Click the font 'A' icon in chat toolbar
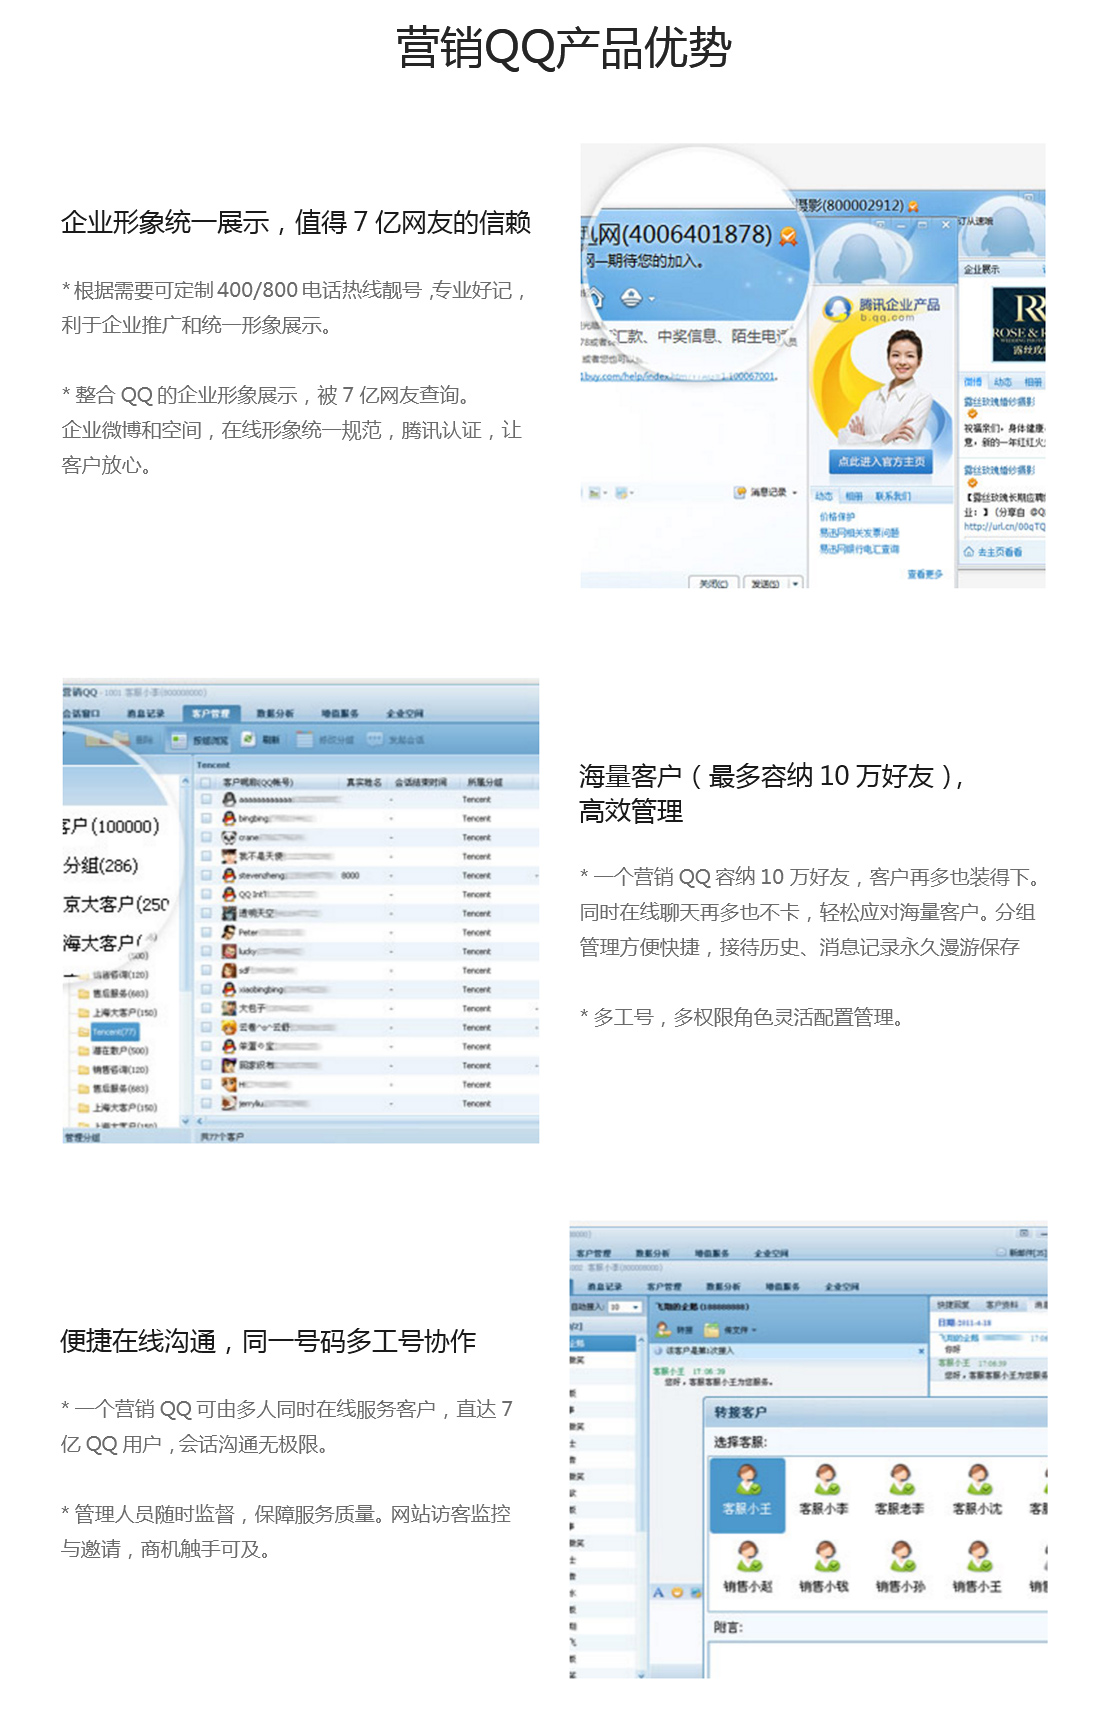 (x=658, y=1592)
